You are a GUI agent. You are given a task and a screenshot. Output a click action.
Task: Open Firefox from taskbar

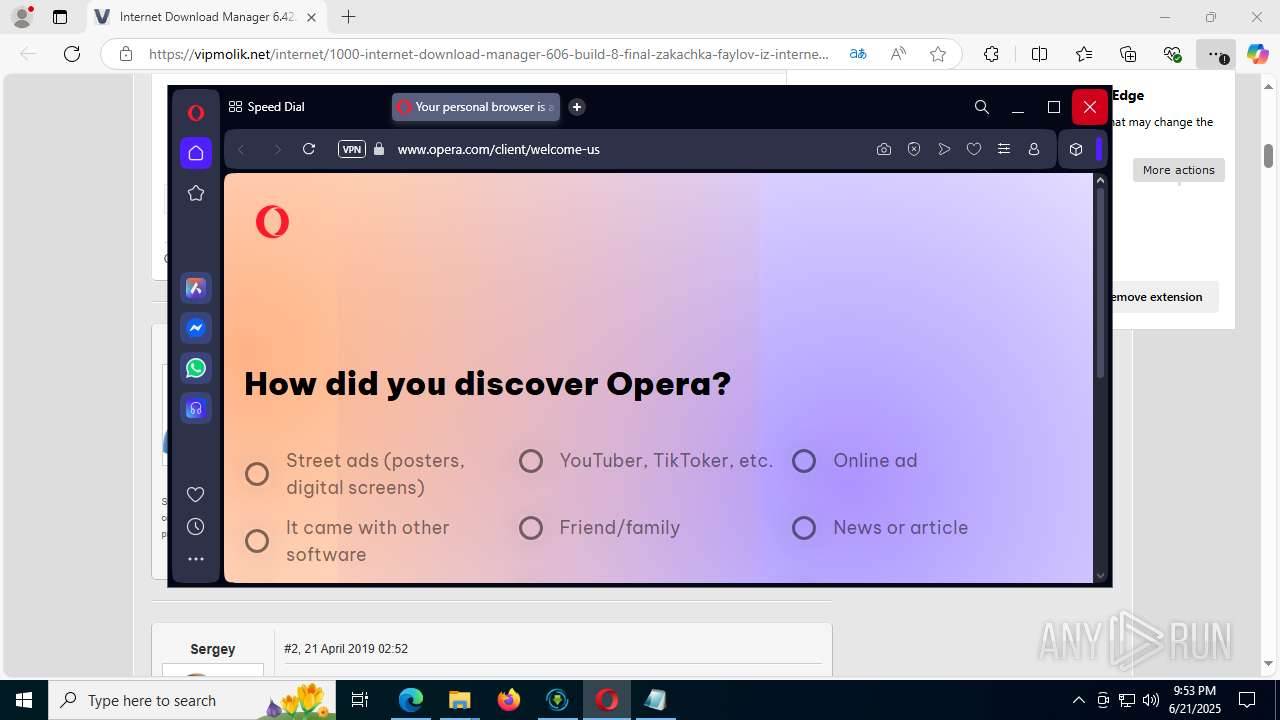pos(509,700)
